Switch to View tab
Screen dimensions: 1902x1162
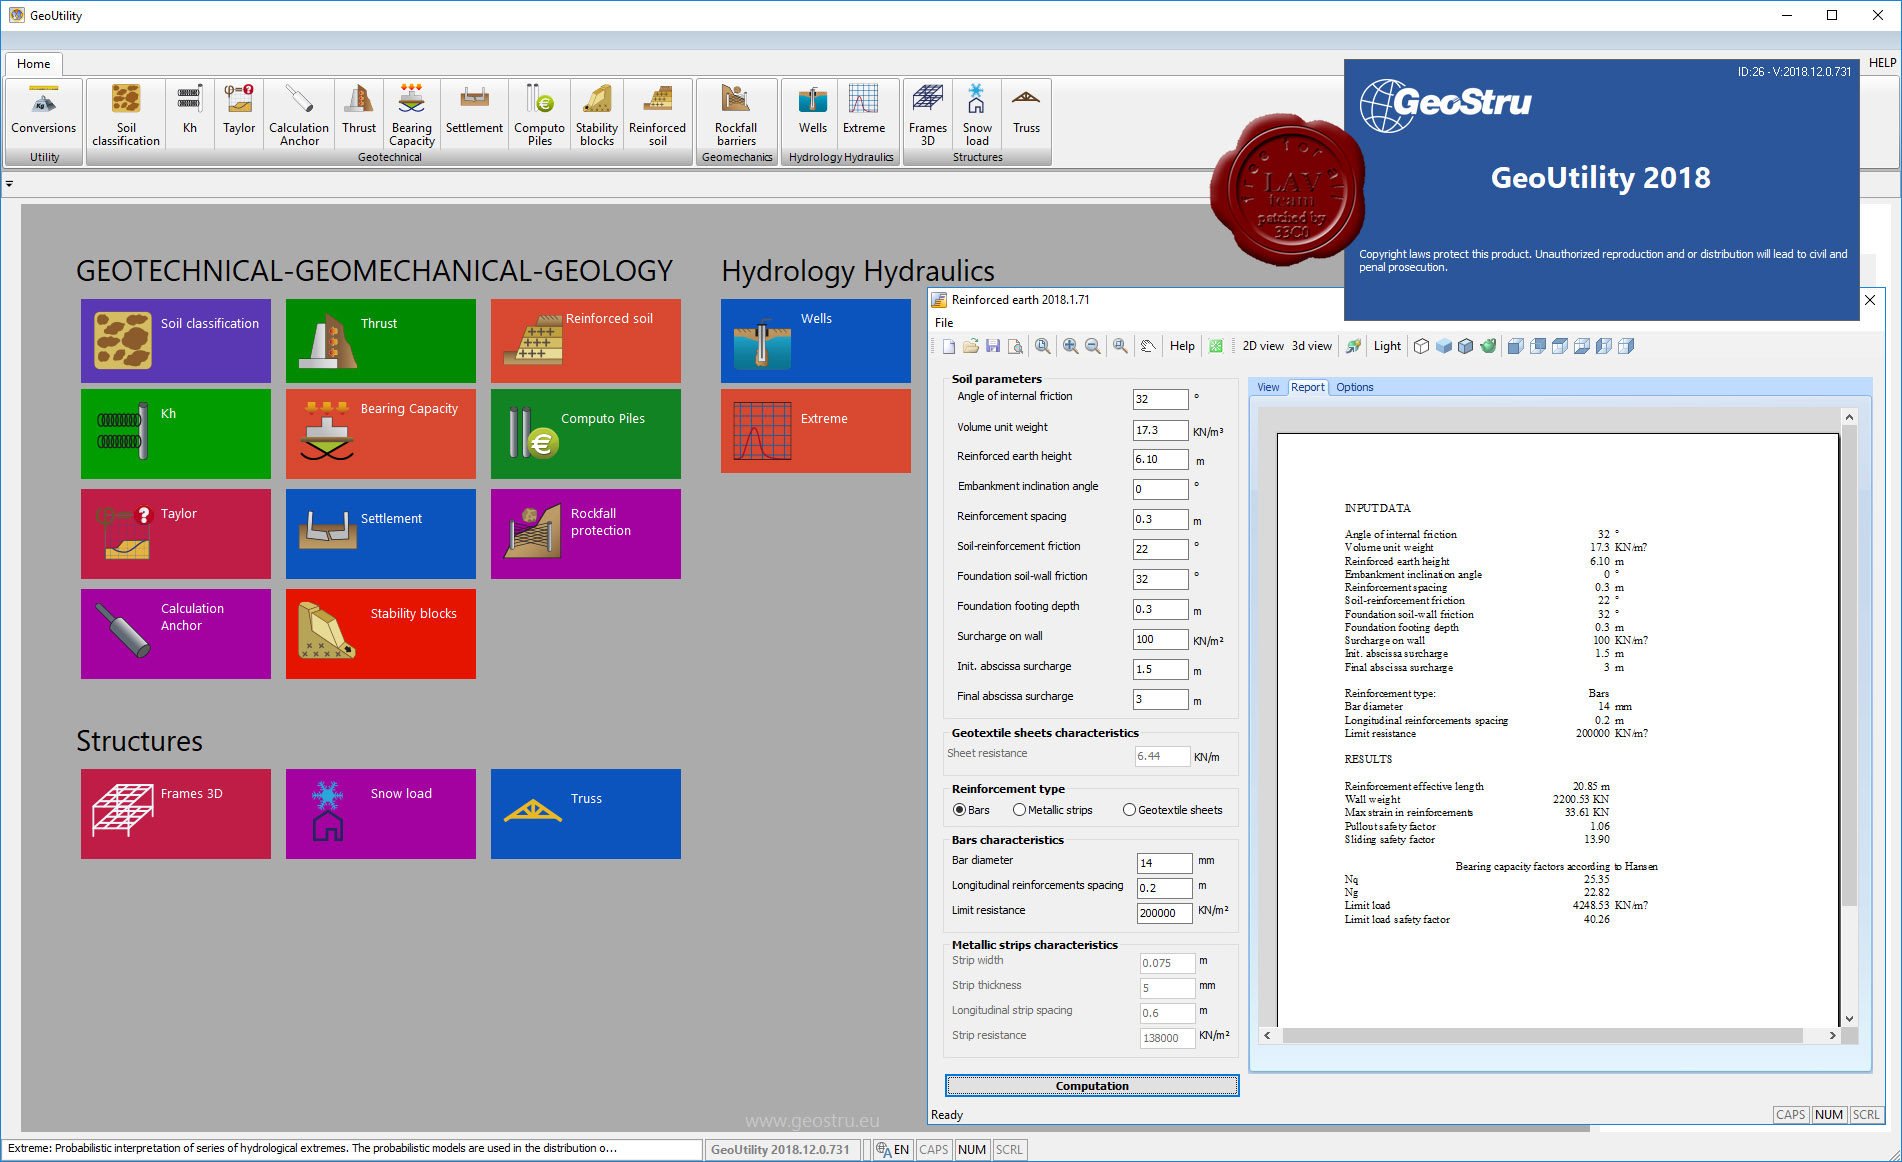1268,387
